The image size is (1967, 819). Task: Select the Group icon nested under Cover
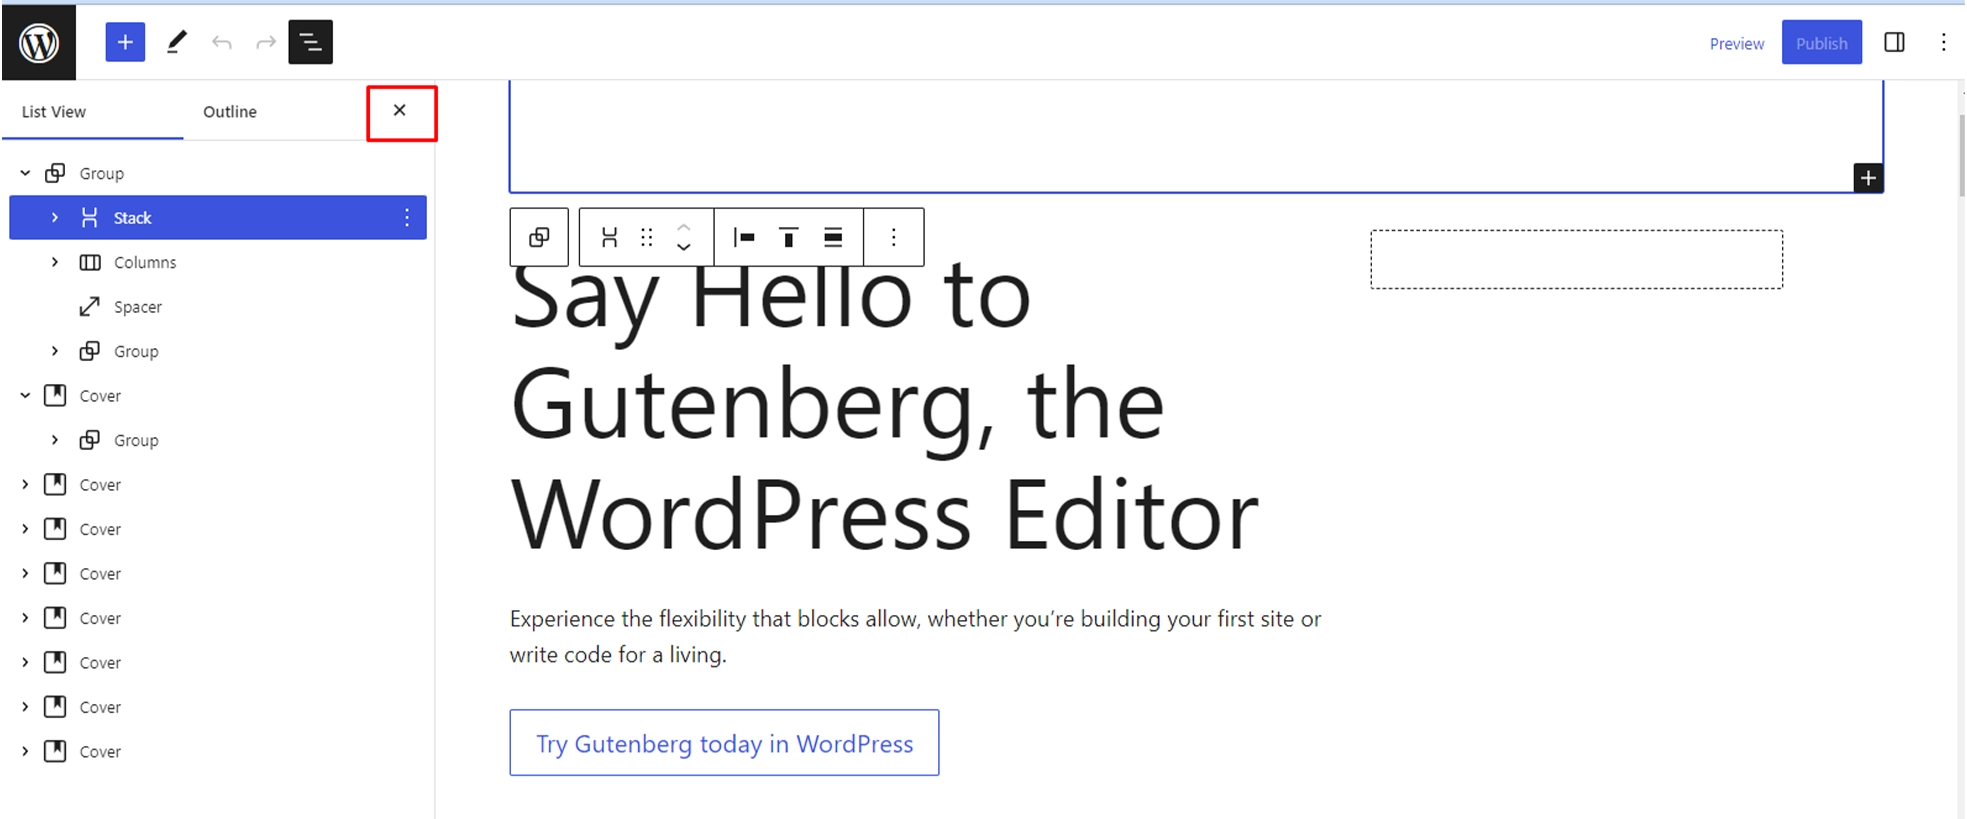90,440
